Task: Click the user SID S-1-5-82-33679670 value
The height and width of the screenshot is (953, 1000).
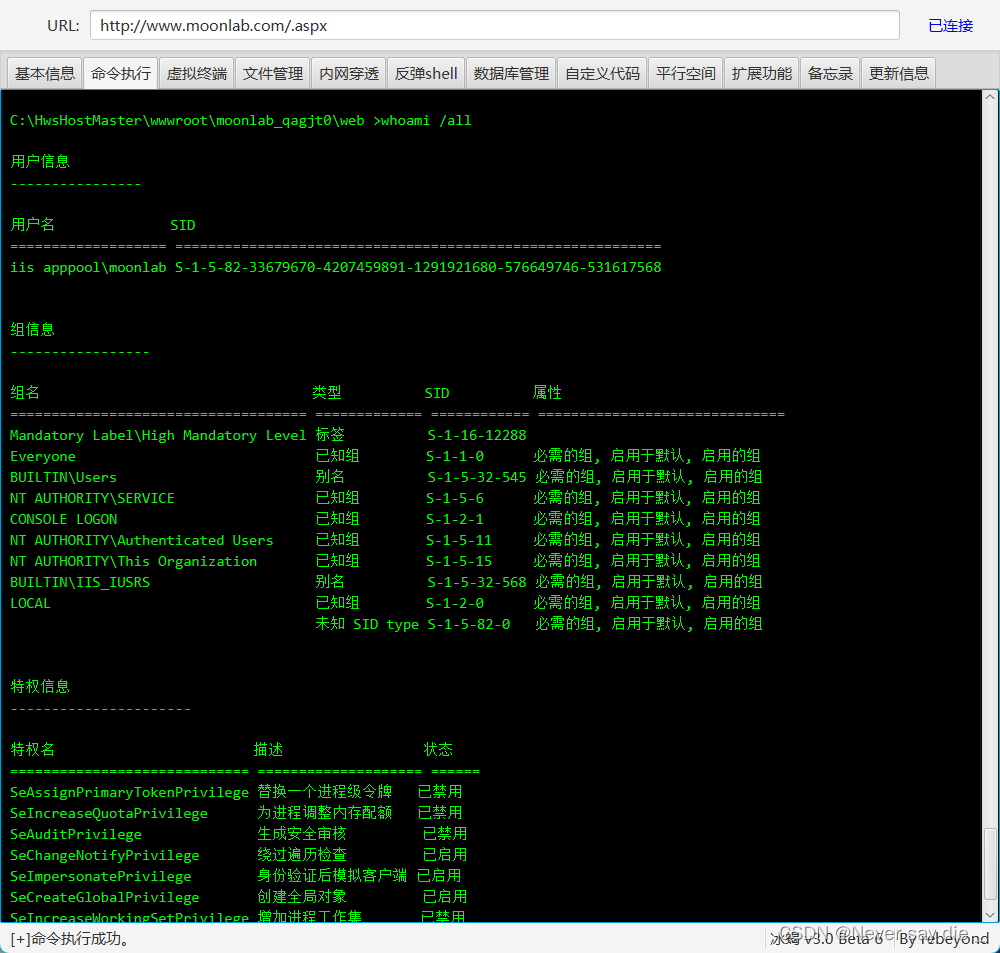Action: tap(418, 267)
